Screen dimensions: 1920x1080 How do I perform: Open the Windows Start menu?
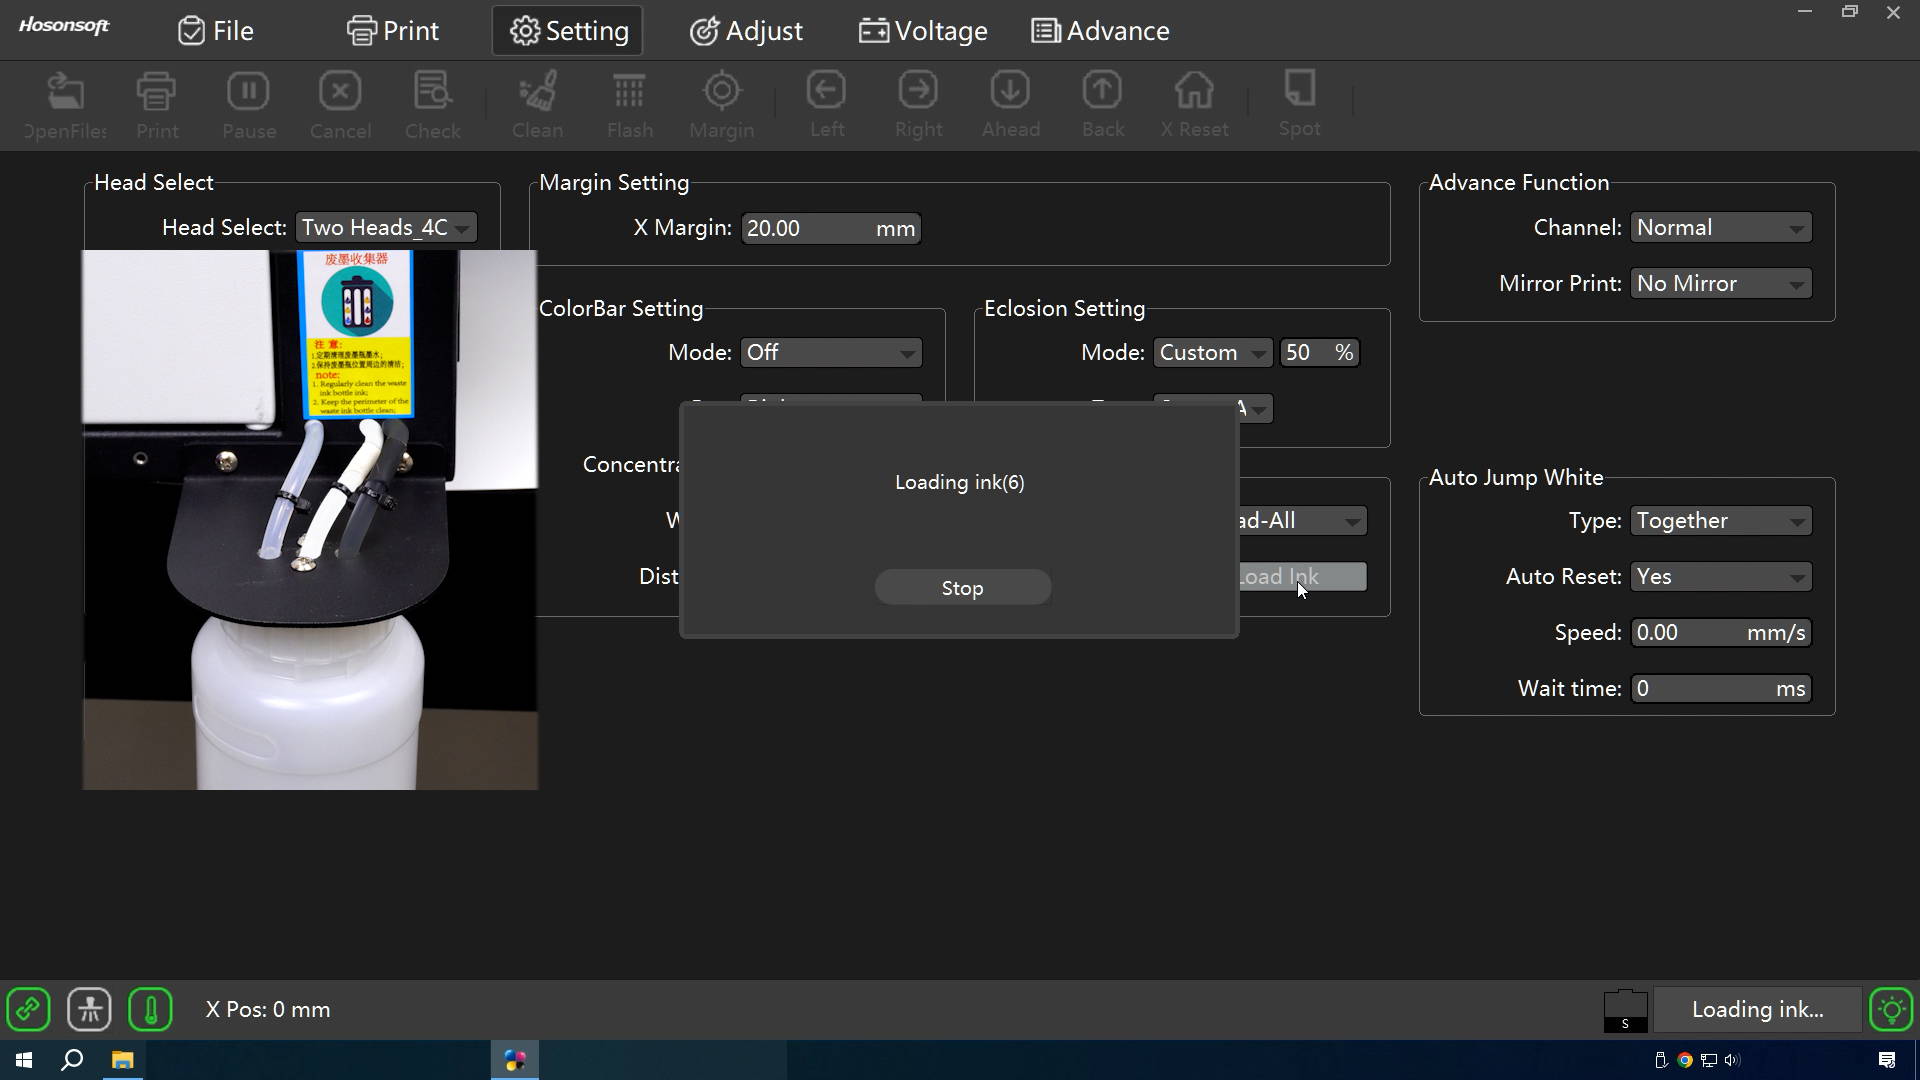pyautogui.click(x=24, y=1060)
